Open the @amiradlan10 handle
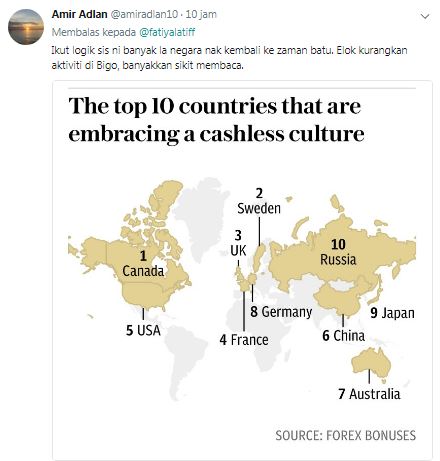The width and height of the screenshot is (440, 461). coord(144,14)
